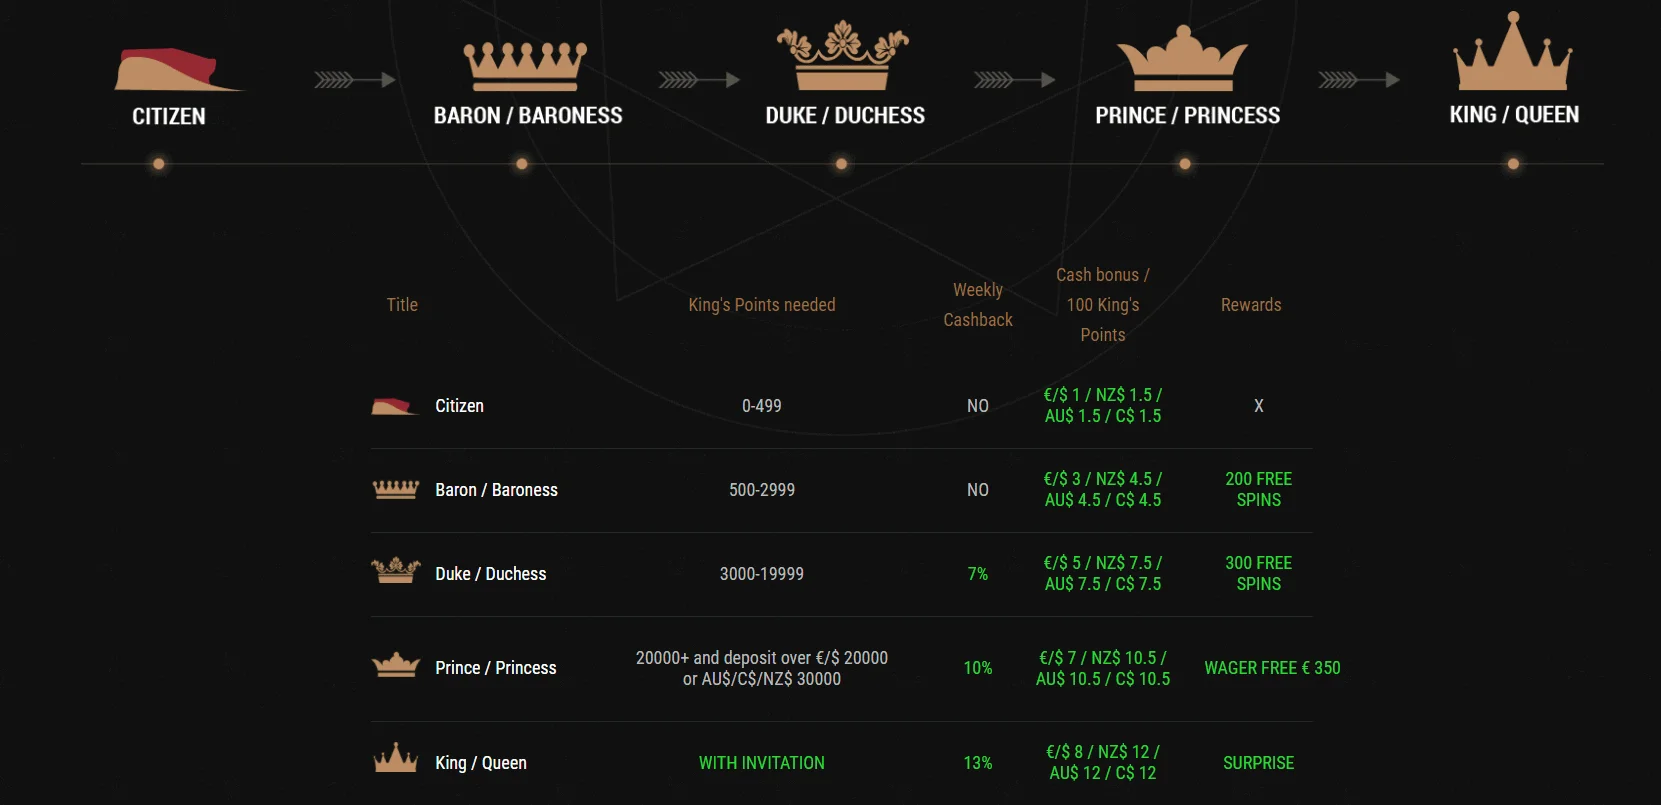Click the arrow between Citizen and Baron
Screen dimensions: 1661x805
(x=355, y=80)
